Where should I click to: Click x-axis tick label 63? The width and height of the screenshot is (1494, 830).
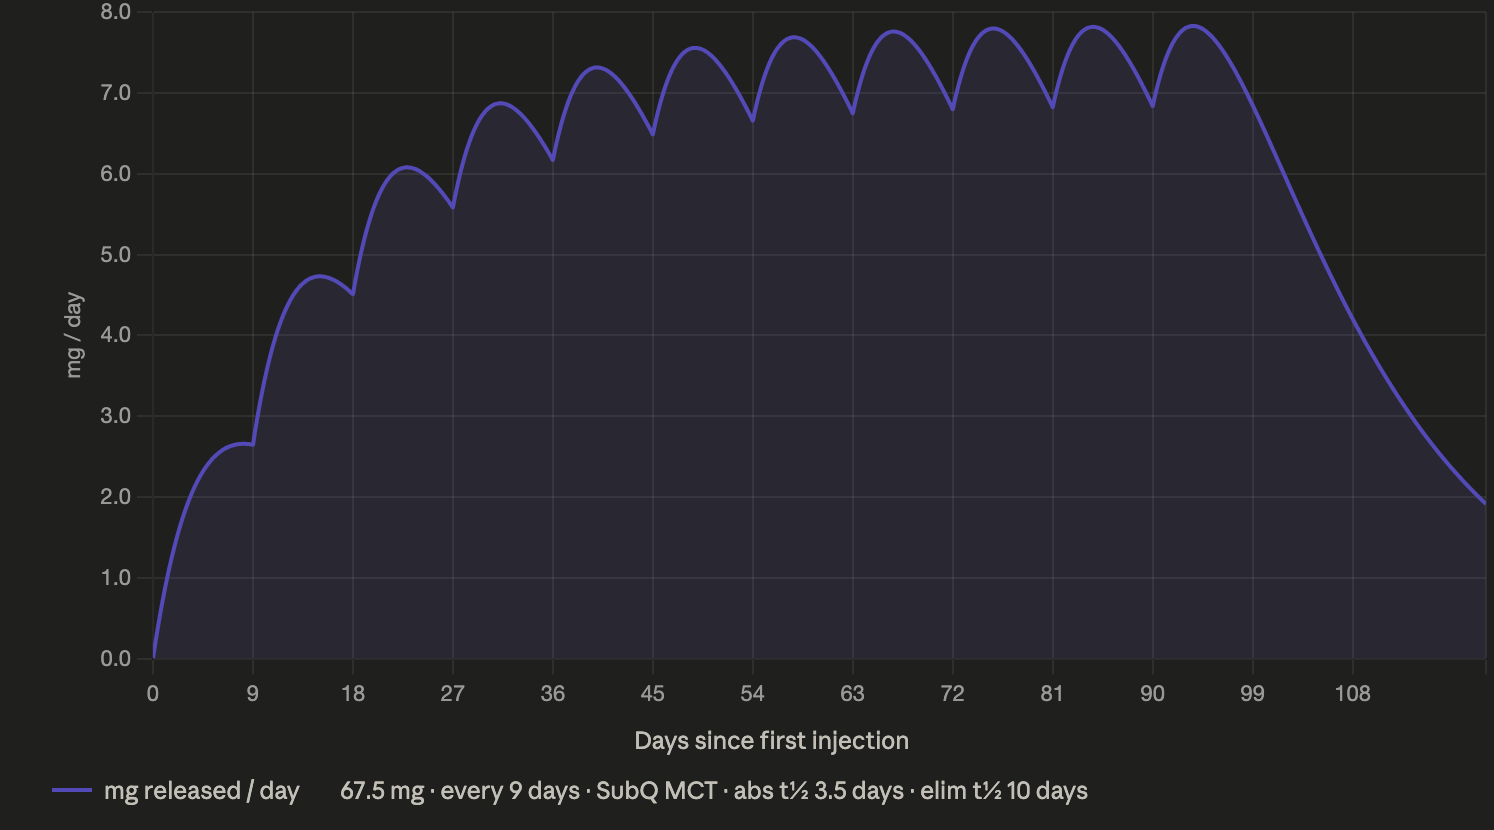point(853,693)
